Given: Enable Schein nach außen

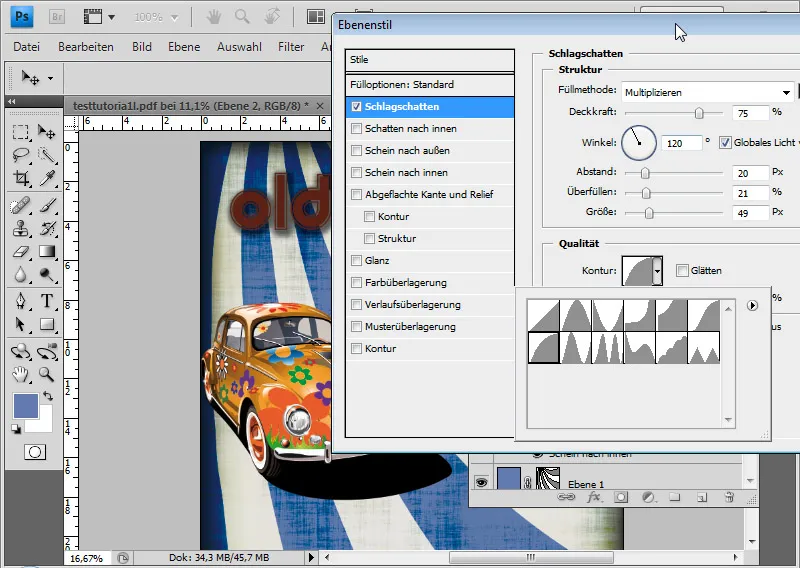Looking at the screenshot, I should click(356, 151).
